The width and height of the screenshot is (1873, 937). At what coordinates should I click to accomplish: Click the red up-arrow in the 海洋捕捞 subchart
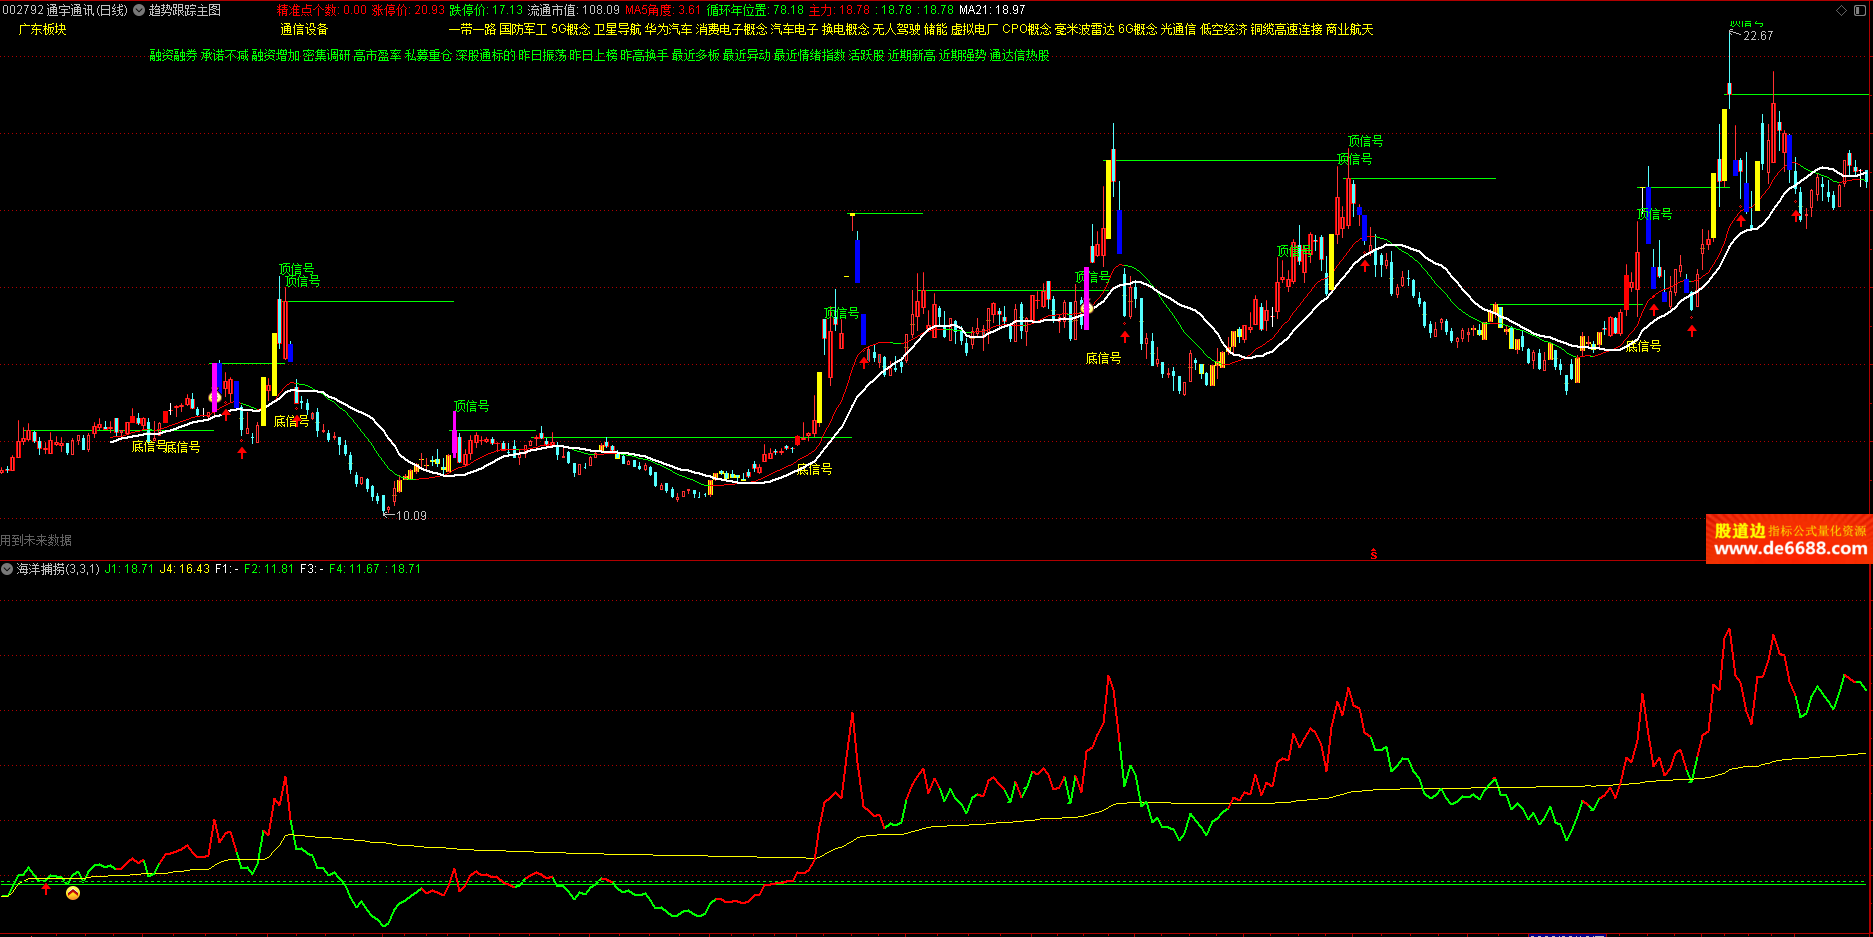[x=46, y=888]
